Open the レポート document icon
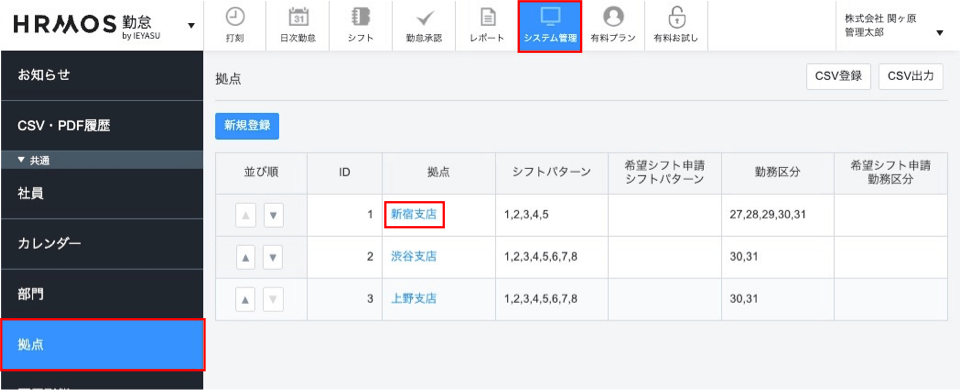This screenshot has height=390, width=960. 487,17
